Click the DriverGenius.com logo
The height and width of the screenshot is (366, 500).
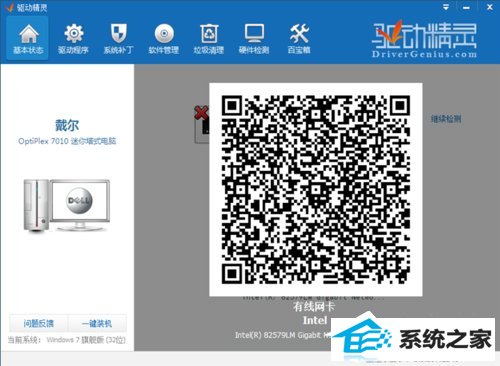pyautogui.click(x=424, y=39)
